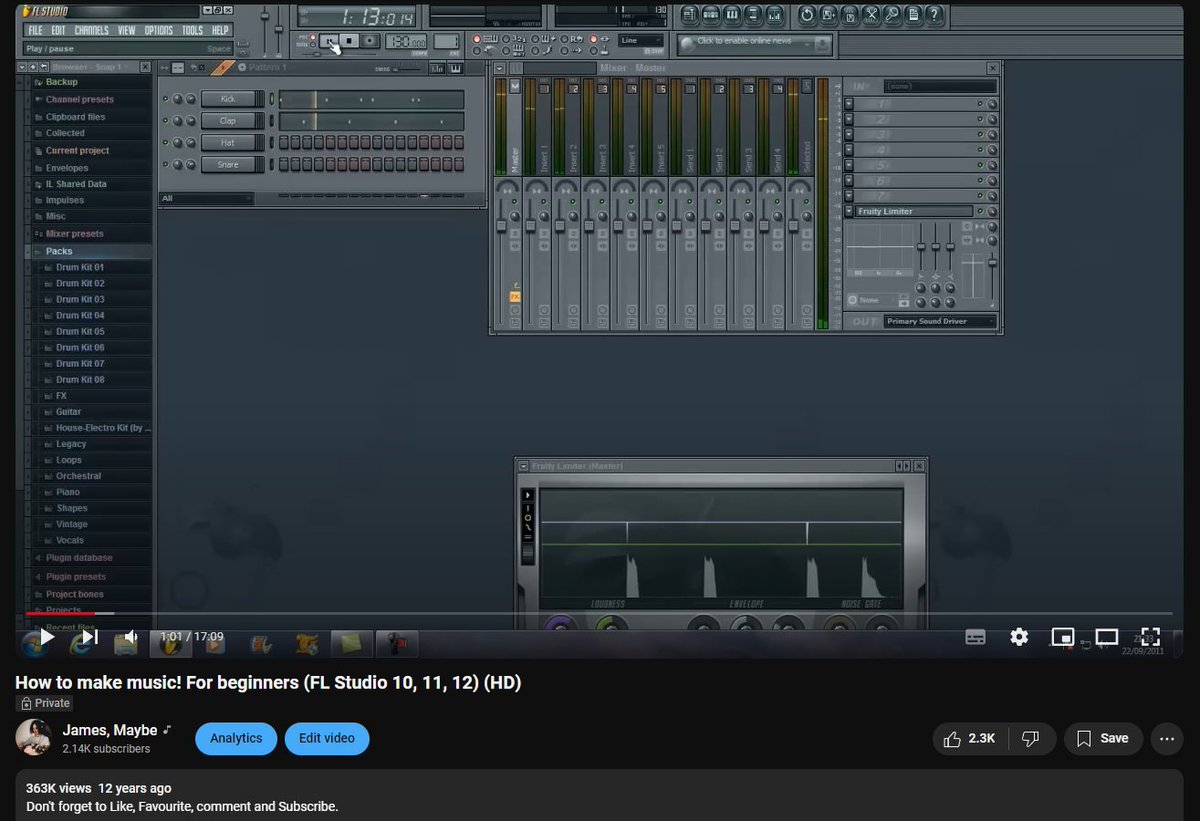1200x821 pixels.
Task: Click the microphone toolbar icon
Action: click(892, 14)
